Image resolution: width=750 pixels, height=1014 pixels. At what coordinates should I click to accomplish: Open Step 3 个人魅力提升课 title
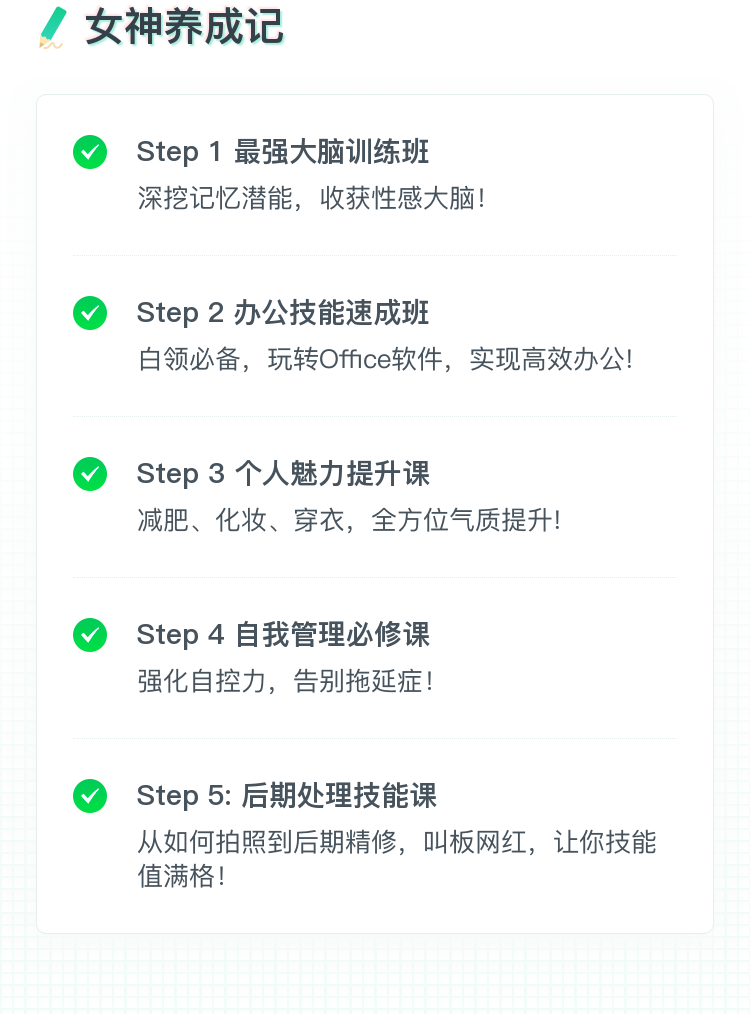[x=283, y=474]
